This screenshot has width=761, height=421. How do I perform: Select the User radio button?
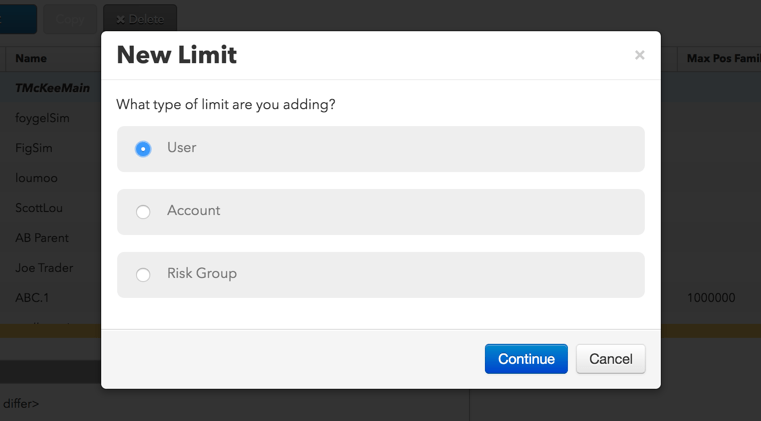click(143, 149)
